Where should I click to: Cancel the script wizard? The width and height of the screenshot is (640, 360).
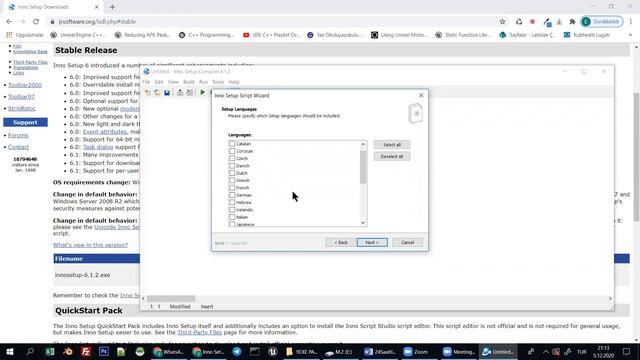click(x=407, y=242)
